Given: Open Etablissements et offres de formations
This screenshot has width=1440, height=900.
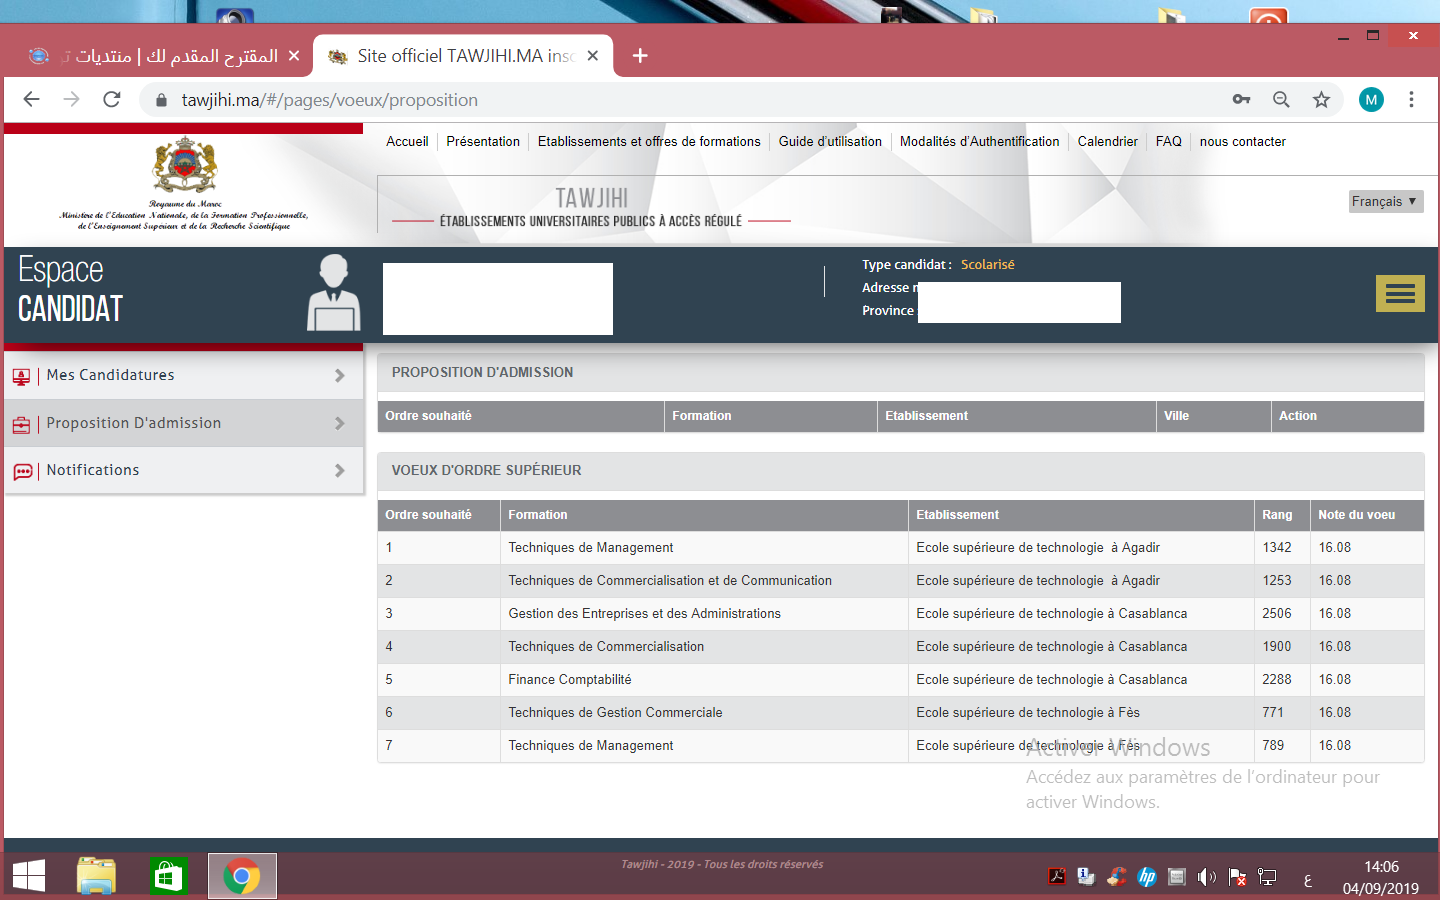Looking at the screenshot, I should coord(649,142).
